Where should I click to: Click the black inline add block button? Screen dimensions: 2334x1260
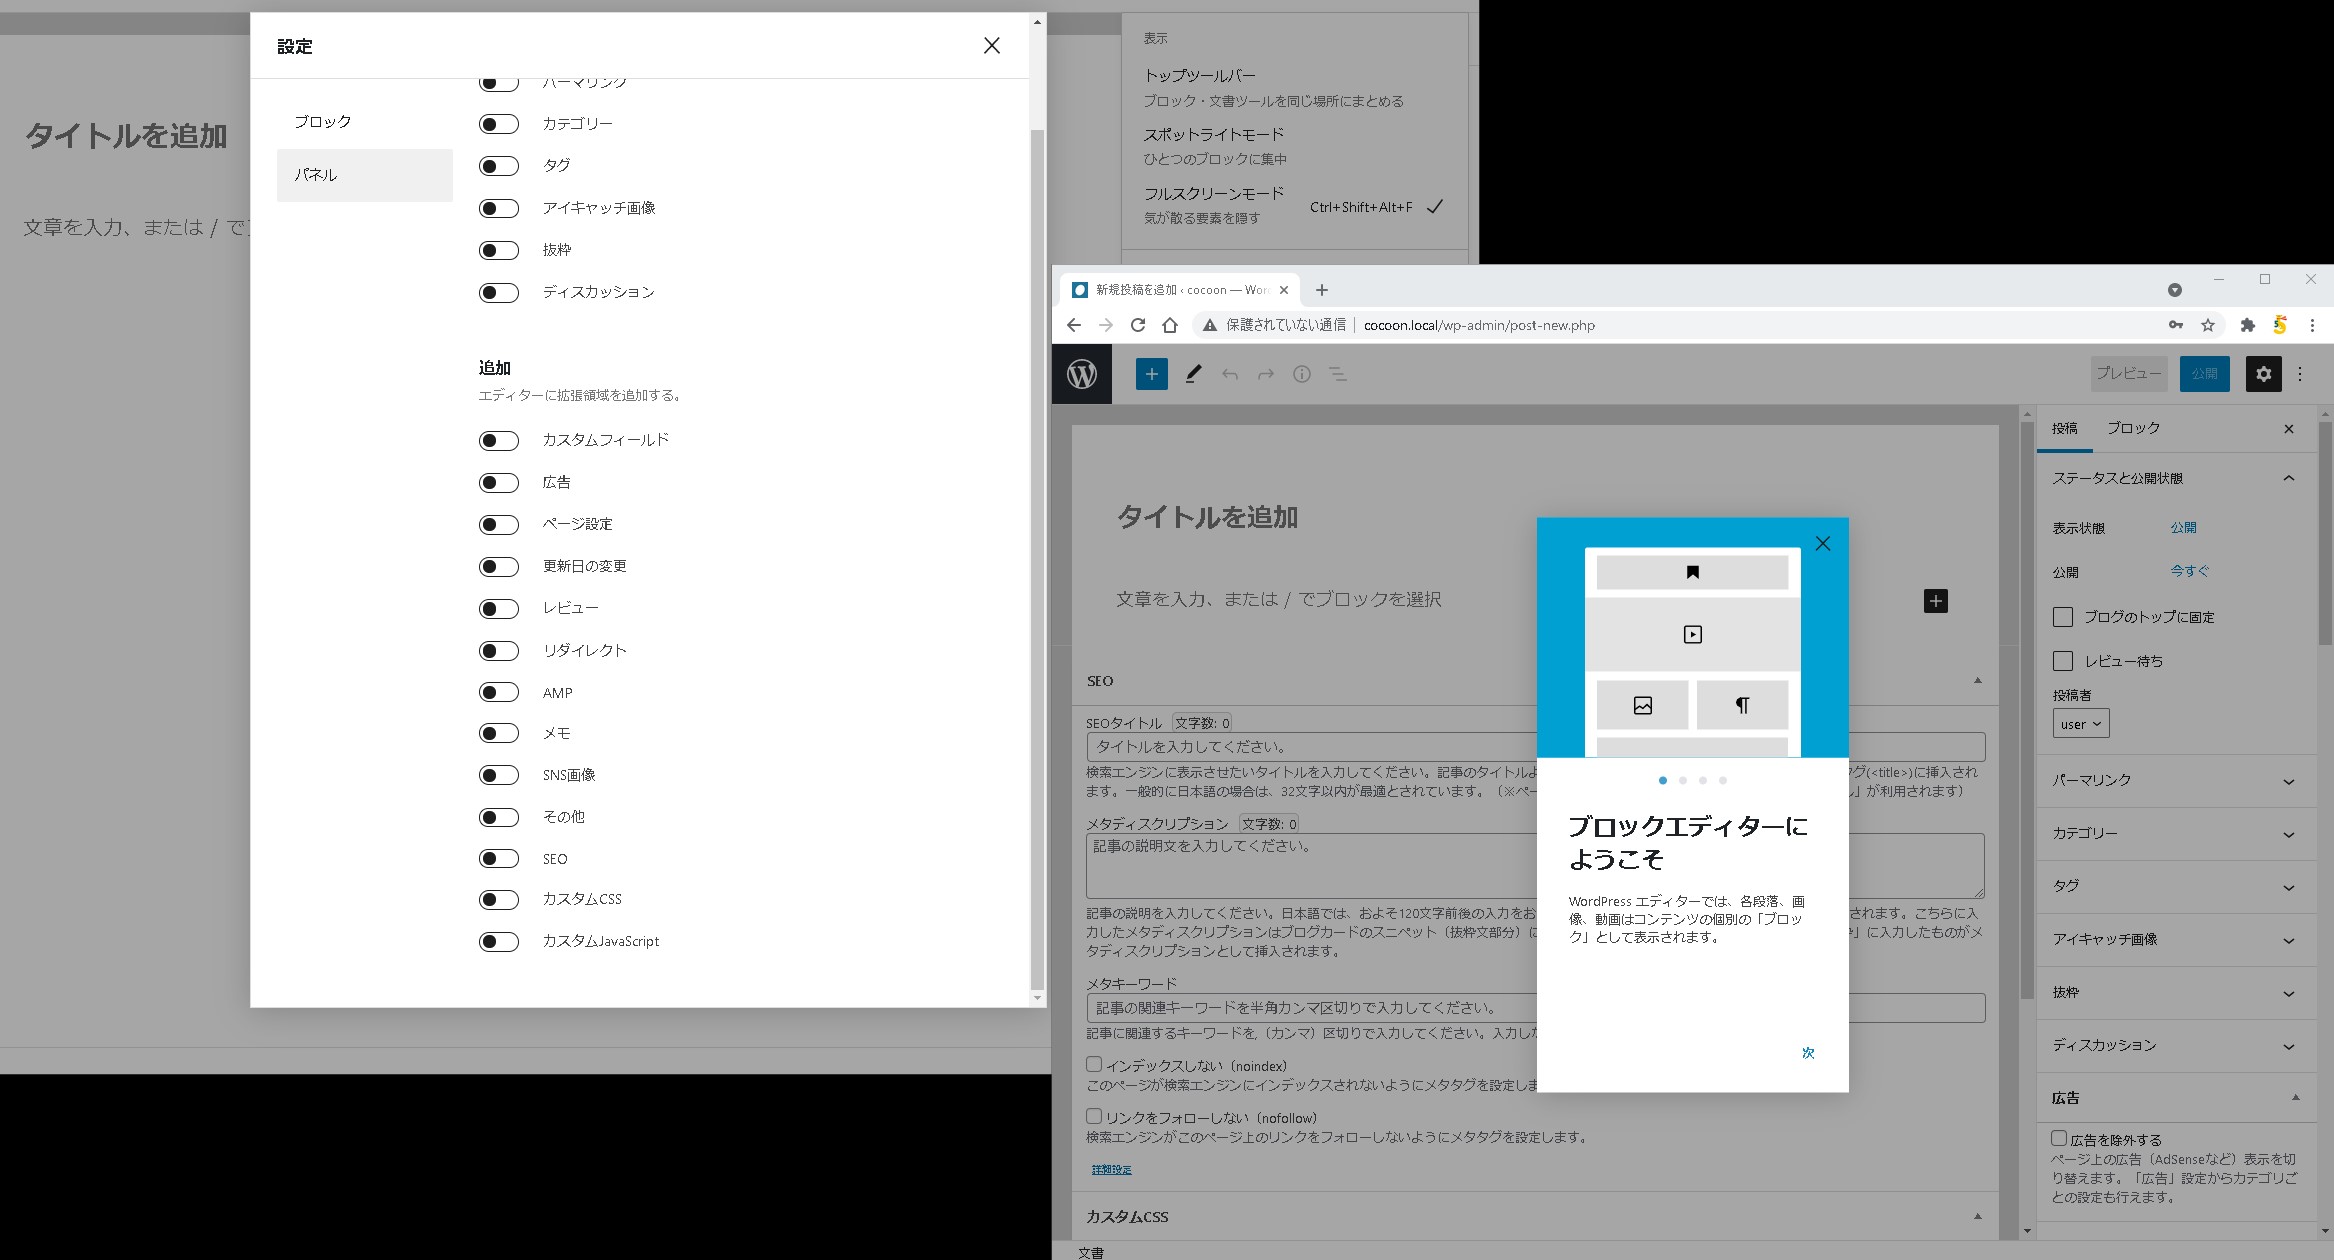tap(1935, 601)
